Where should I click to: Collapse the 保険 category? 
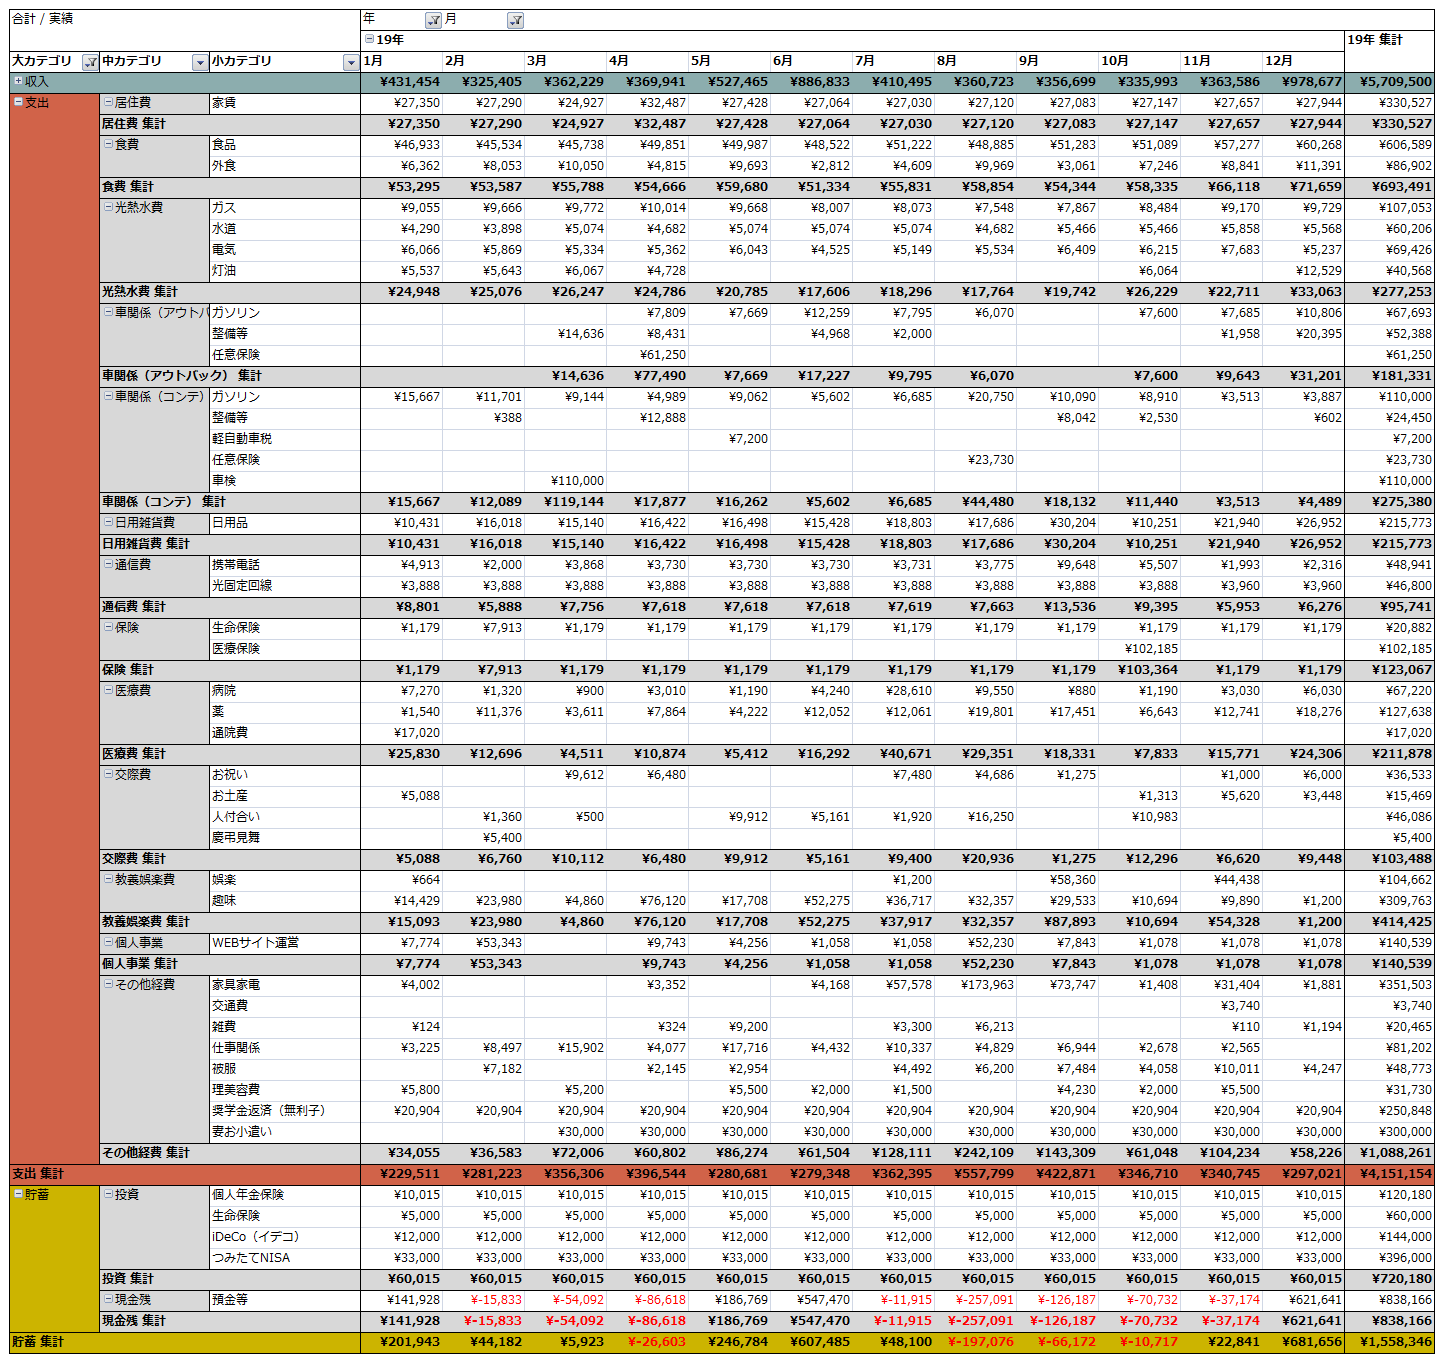tap(108, 627)
